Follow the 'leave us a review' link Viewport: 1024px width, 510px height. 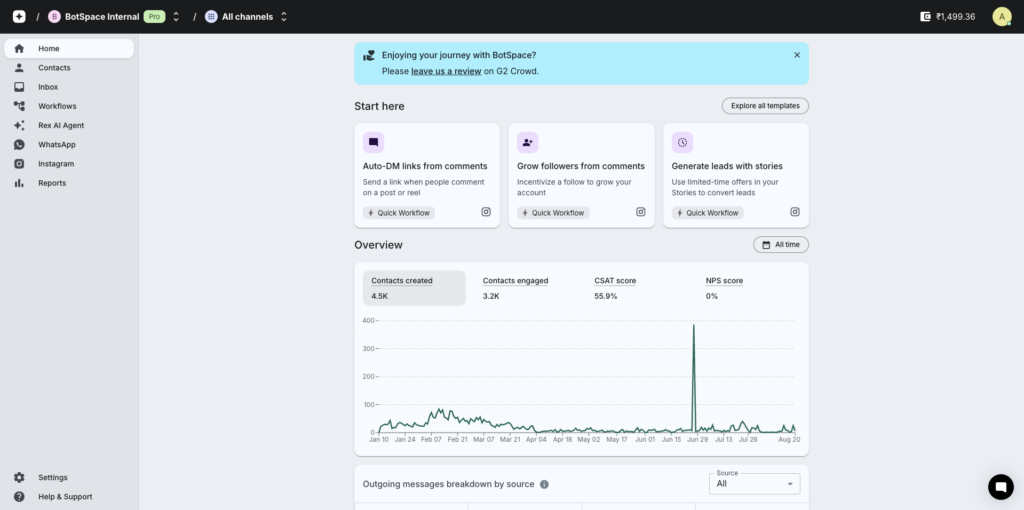446,71
